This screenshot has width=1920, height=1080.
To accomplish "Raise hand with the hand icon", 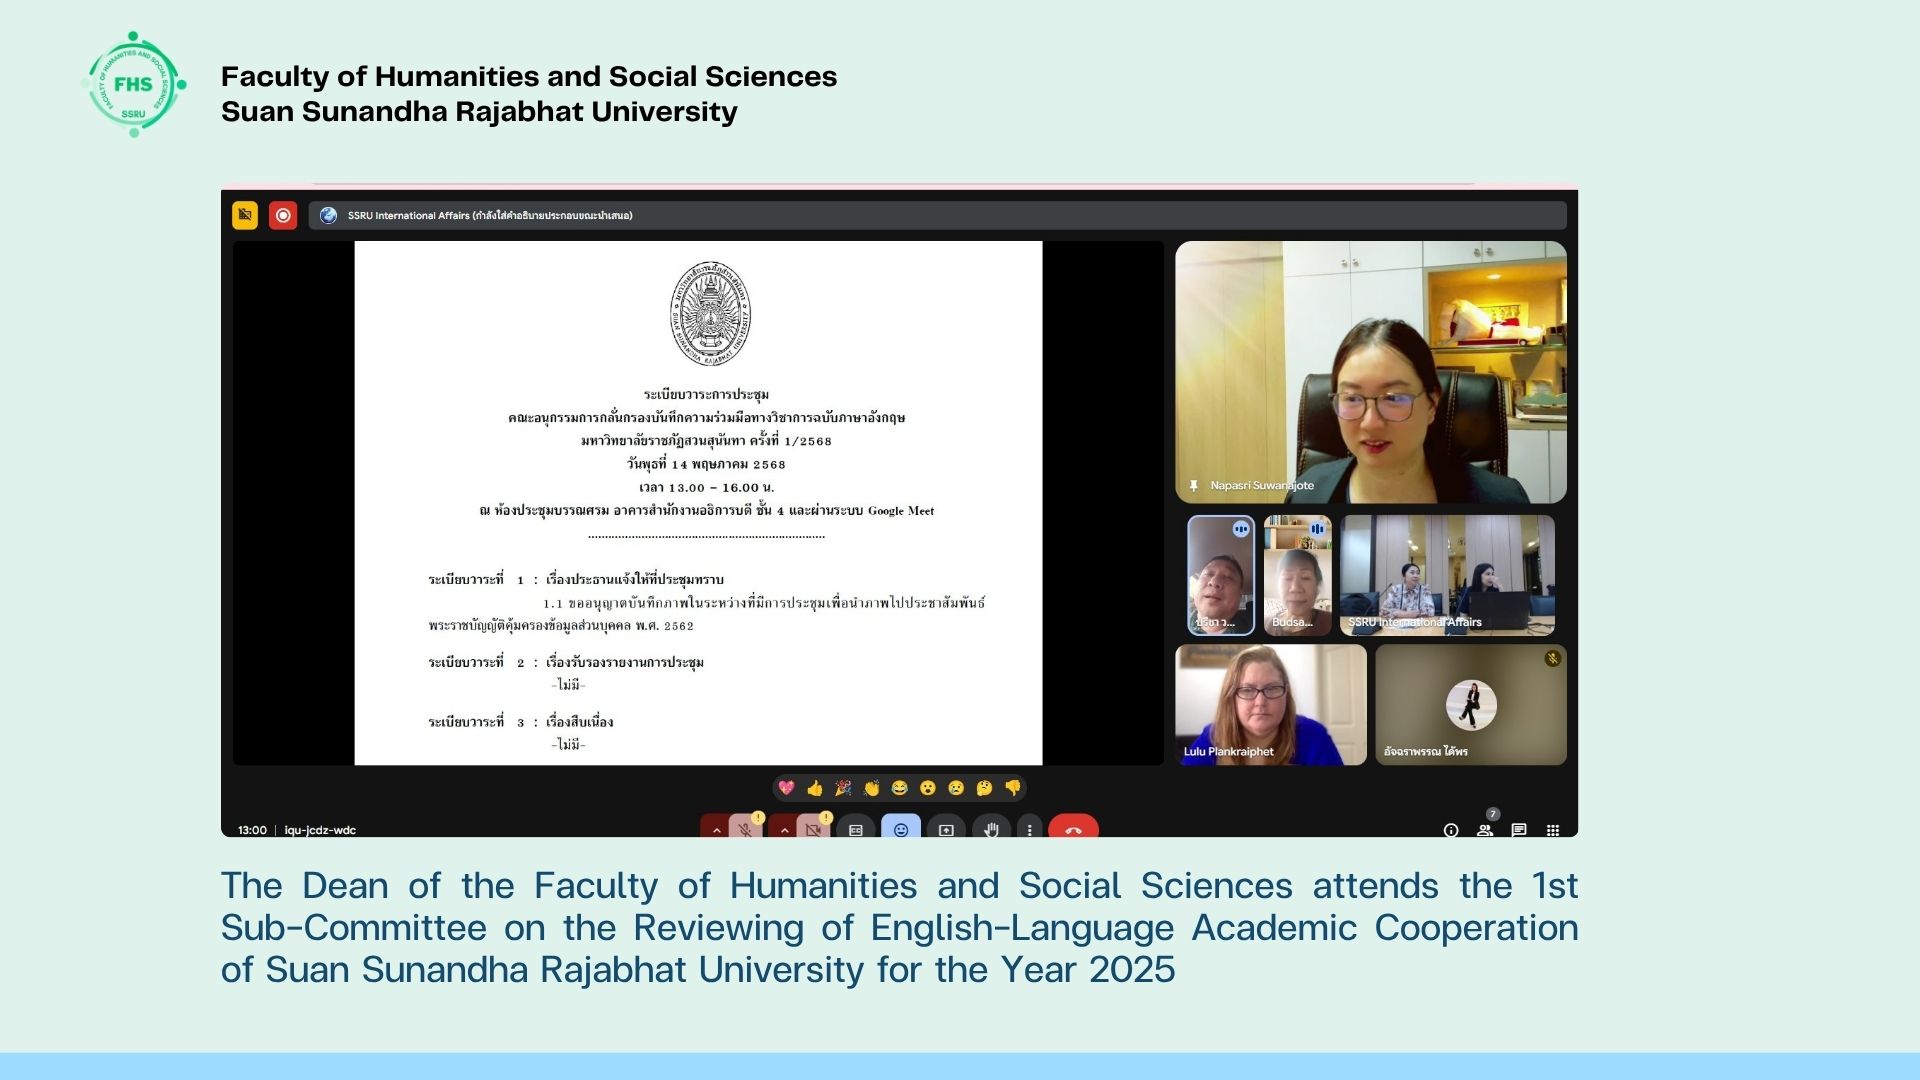I will coord(991,829).
